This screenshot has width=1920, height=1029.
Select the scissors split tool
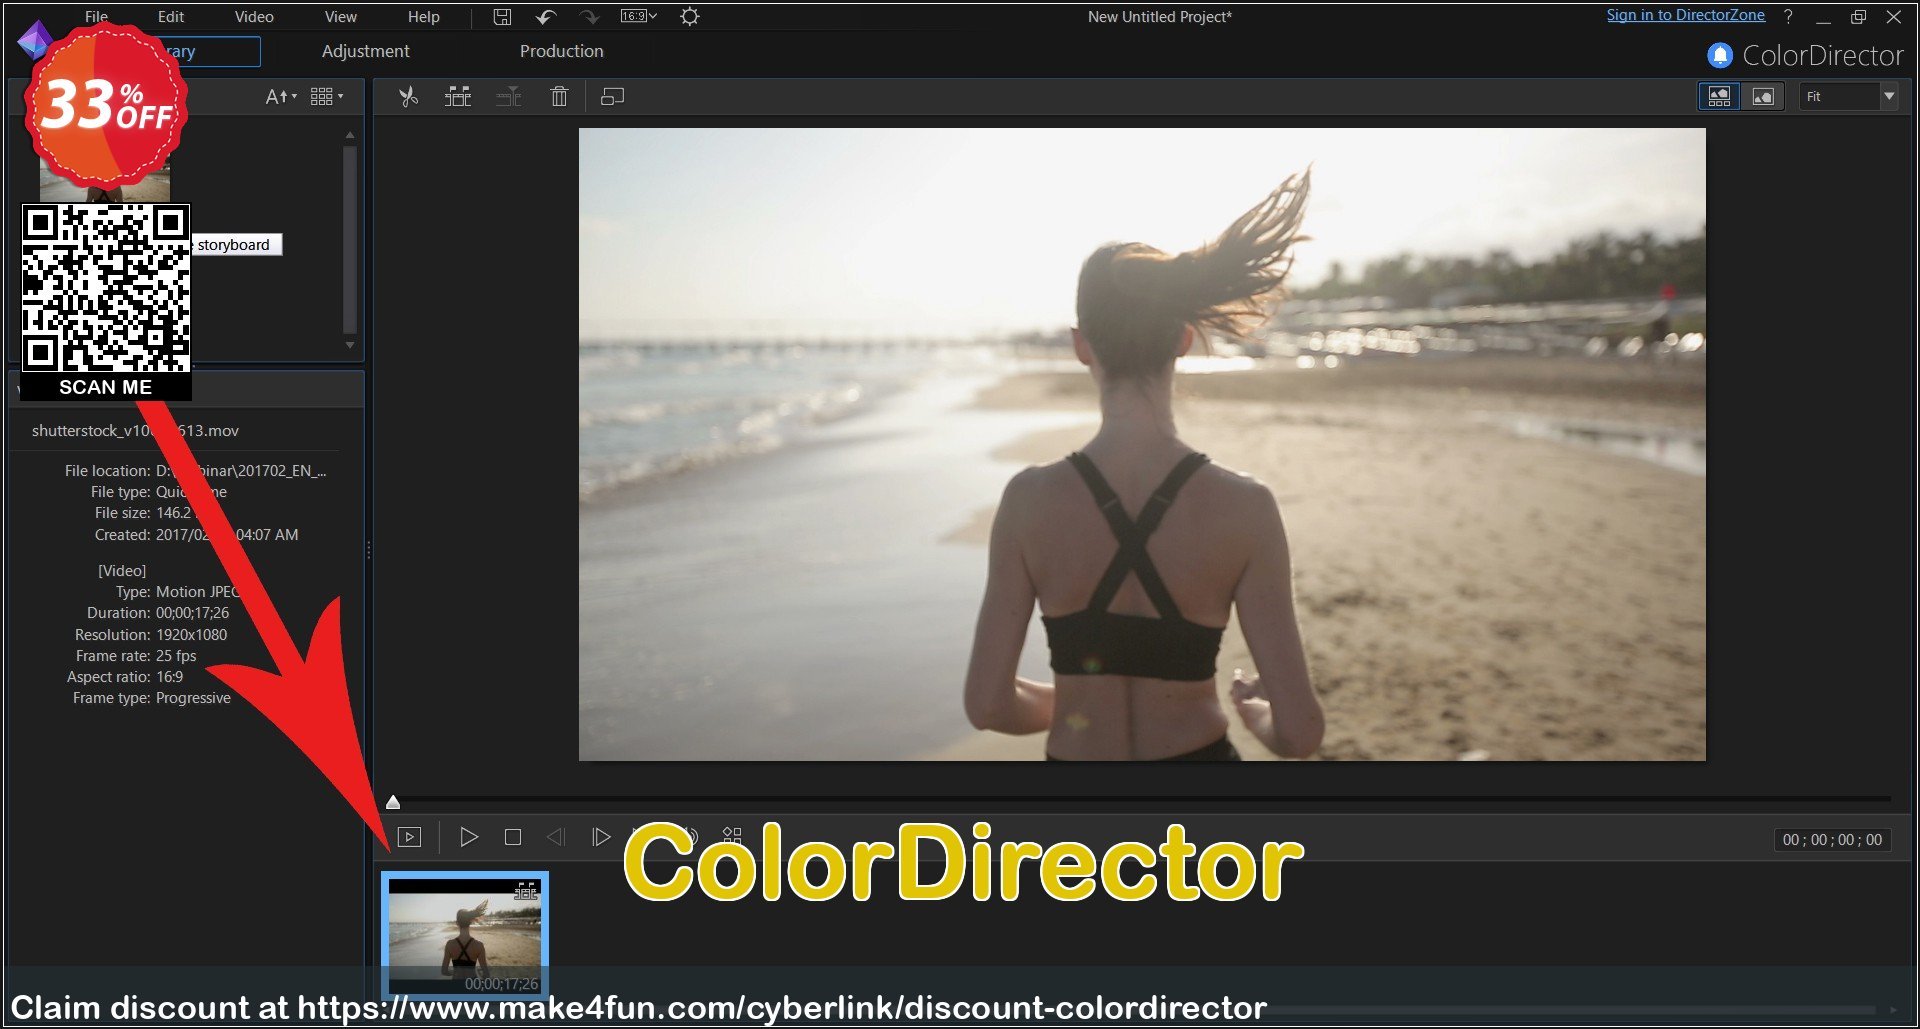point(408,97)
